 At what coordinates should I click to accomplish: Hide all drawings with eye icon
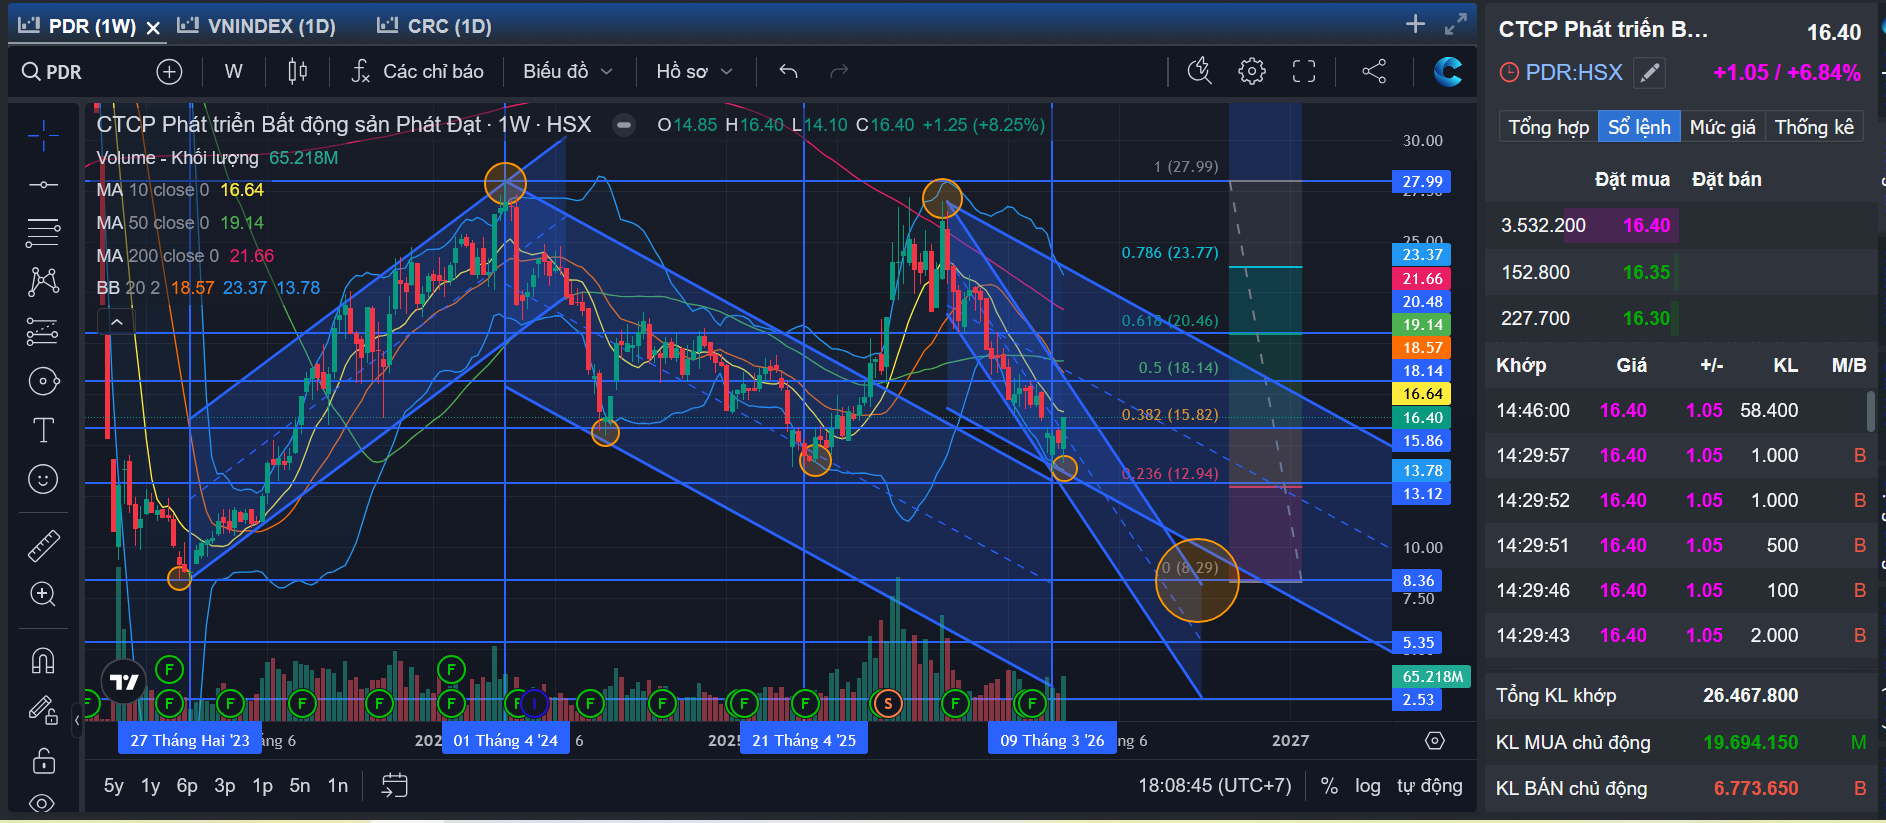click(43, 802)
